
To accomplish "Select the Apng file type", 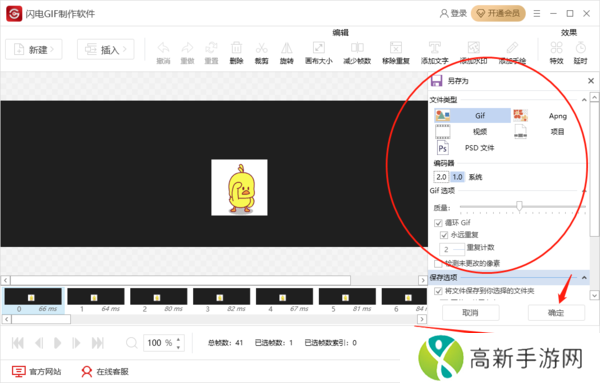I will click(x=550, y=116).
